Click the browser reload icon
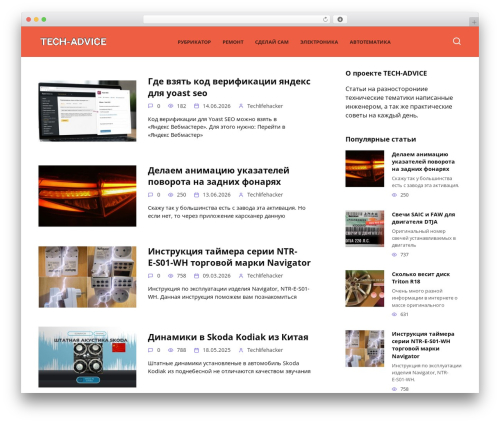The image size is (500, 423). coord(325,19)
